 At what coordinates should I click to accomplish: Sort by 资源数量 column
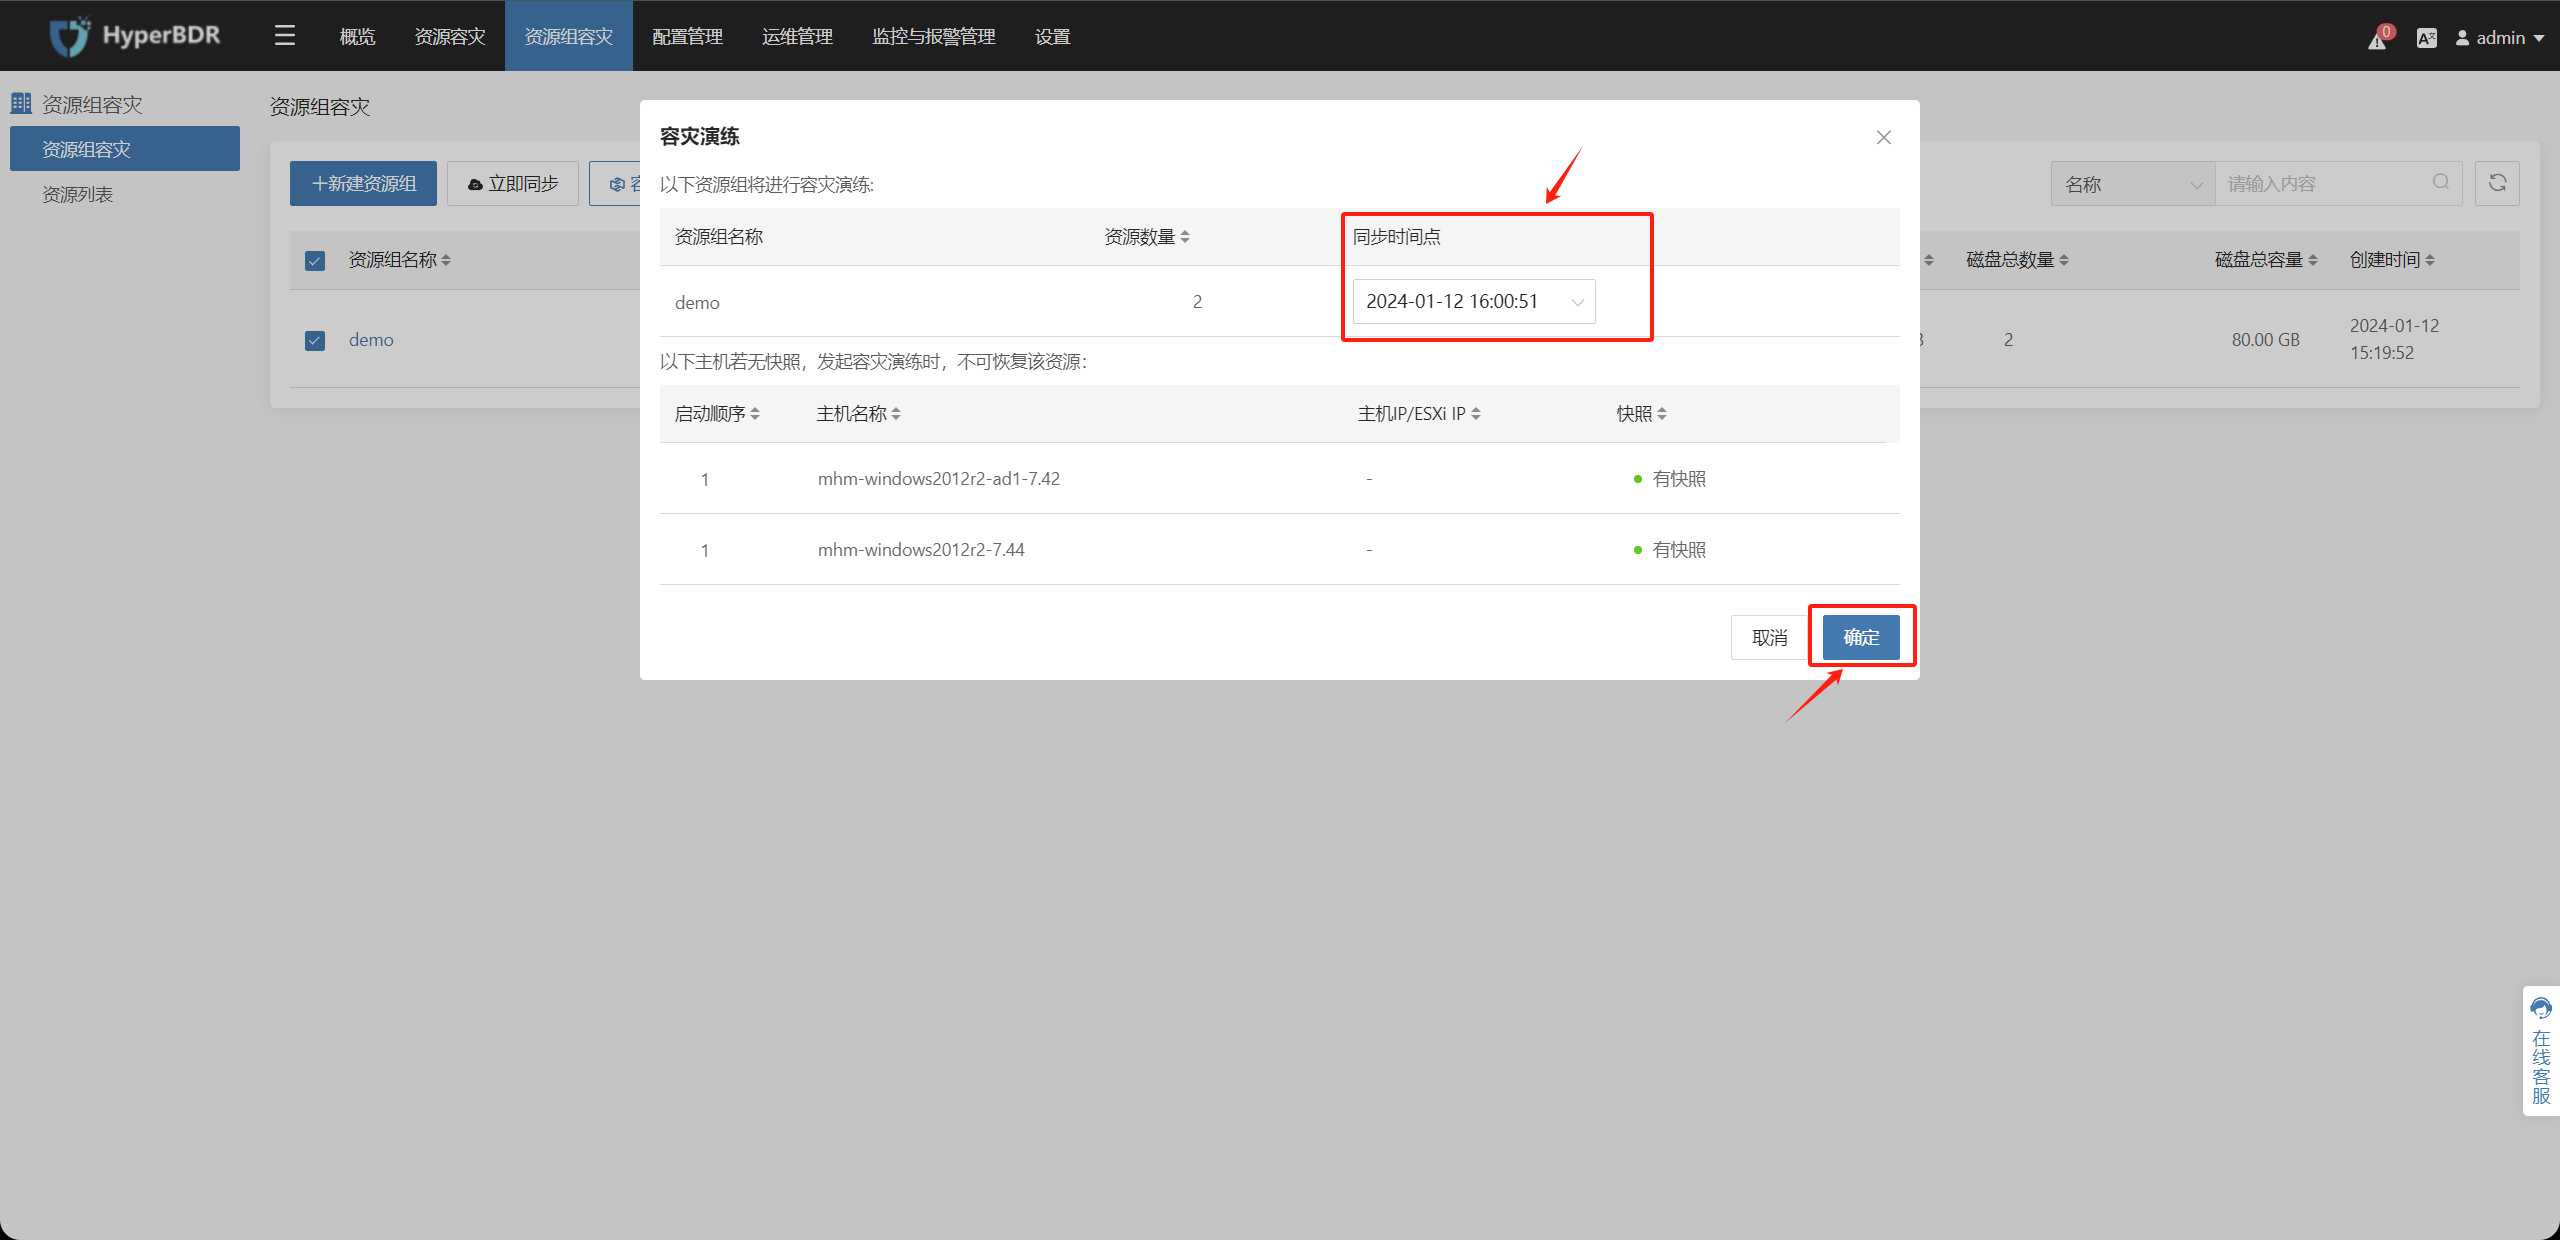pos(1185,237)
